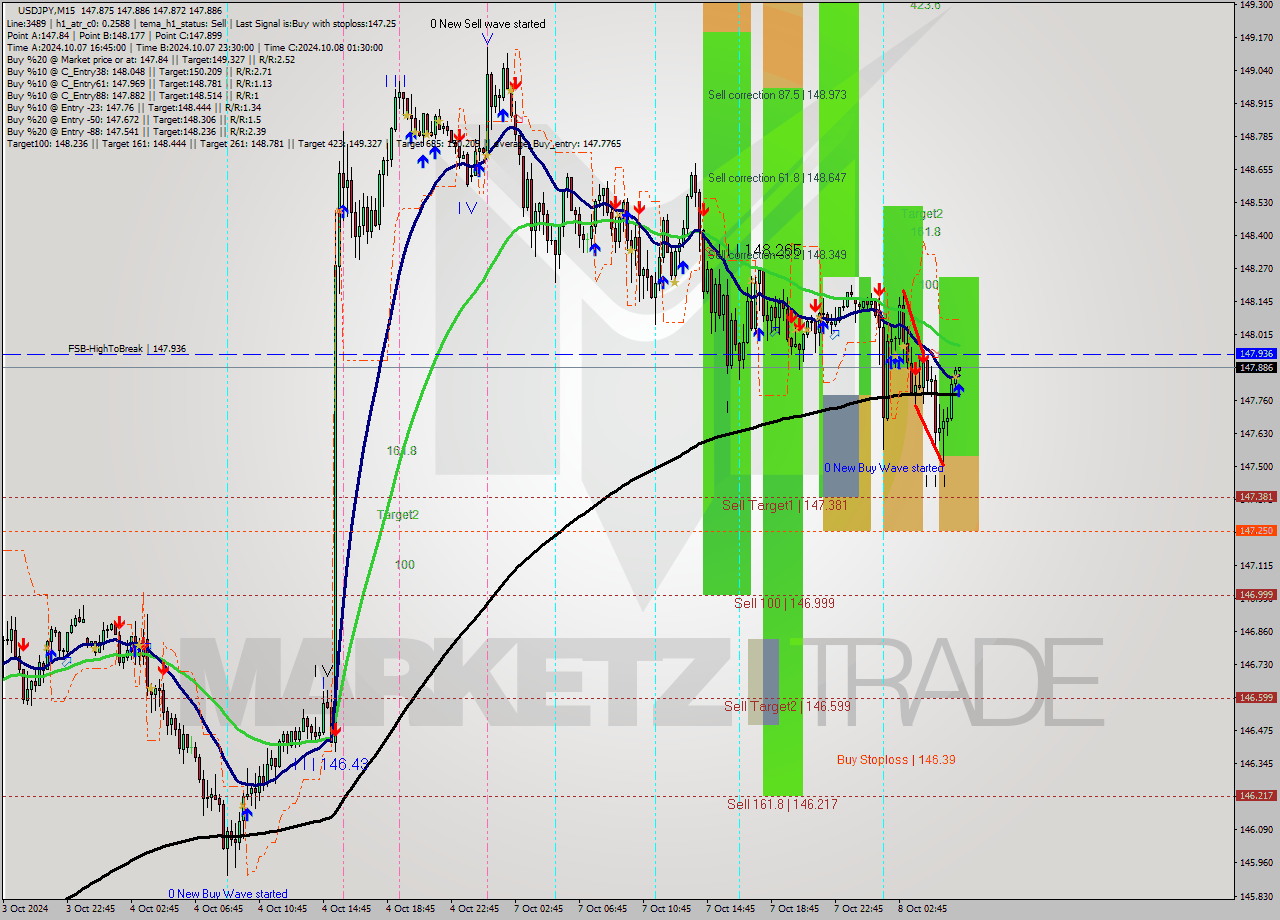
Task: Click the black 147.886 current price tag on the price axis
Action: [1256, 368]
